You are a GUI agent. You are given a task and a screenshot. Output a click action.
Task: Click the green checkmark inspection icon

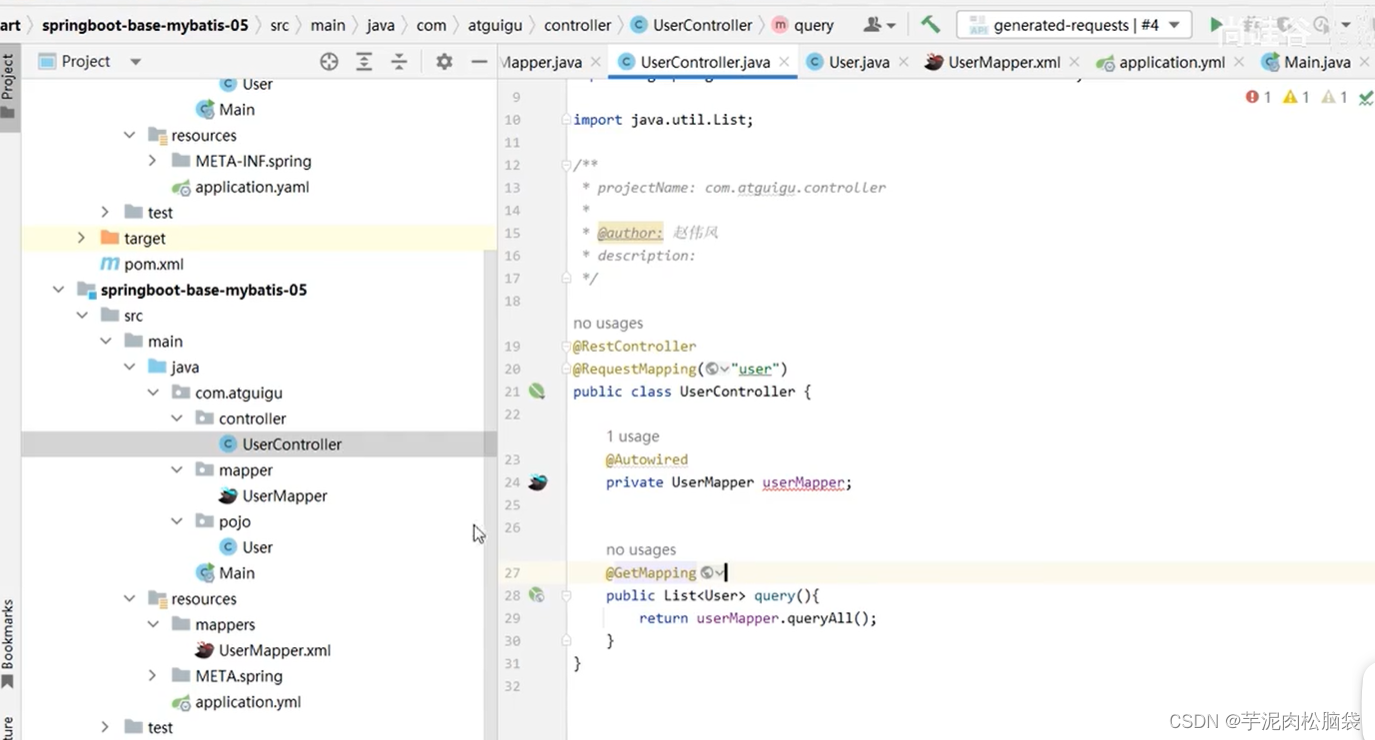point(1366,97)
